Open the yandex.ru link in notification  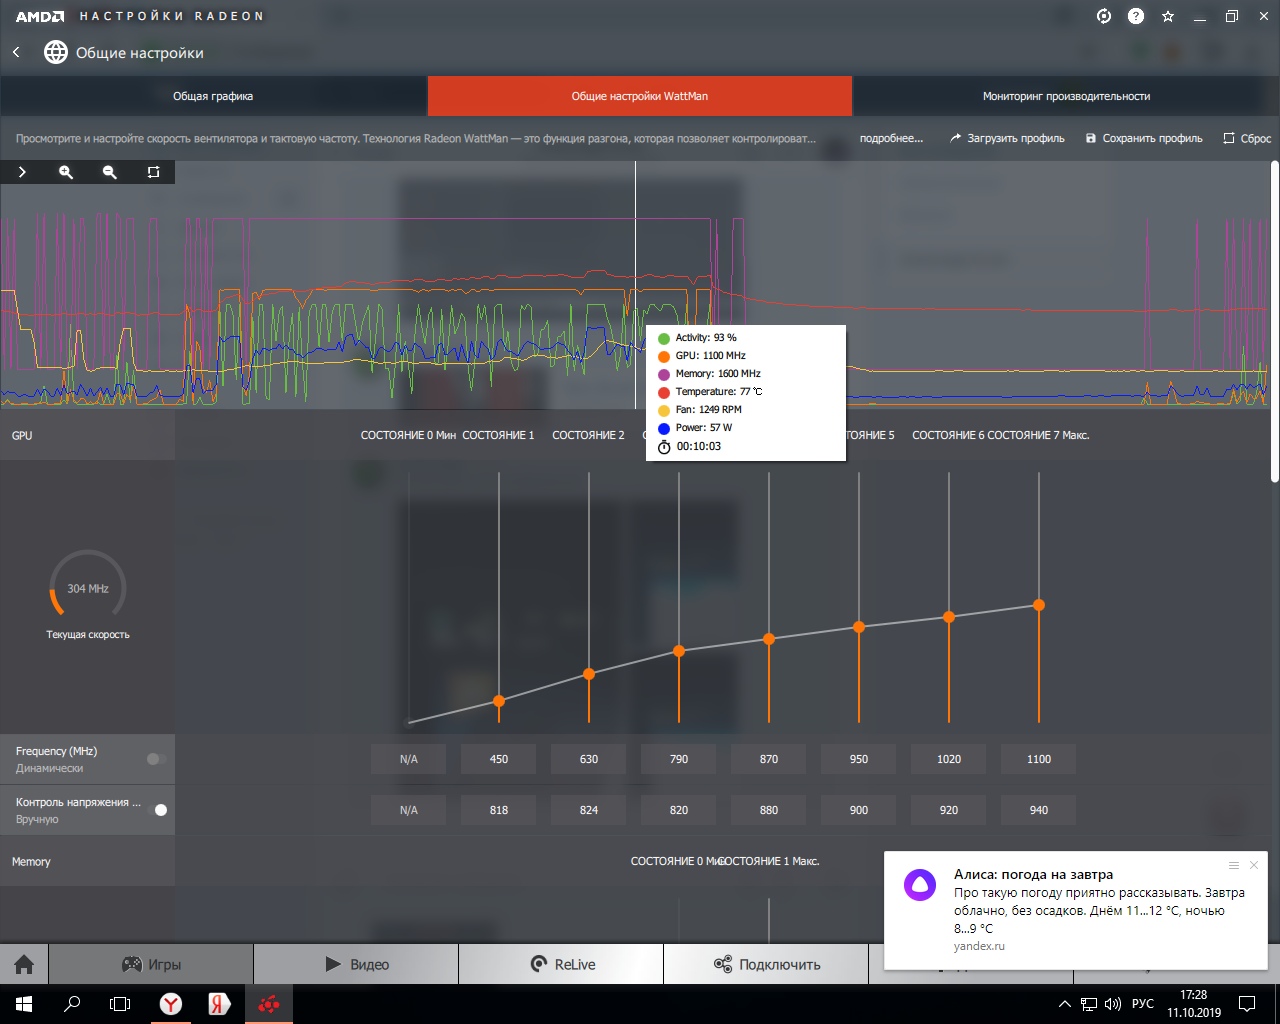coord(979,946)
